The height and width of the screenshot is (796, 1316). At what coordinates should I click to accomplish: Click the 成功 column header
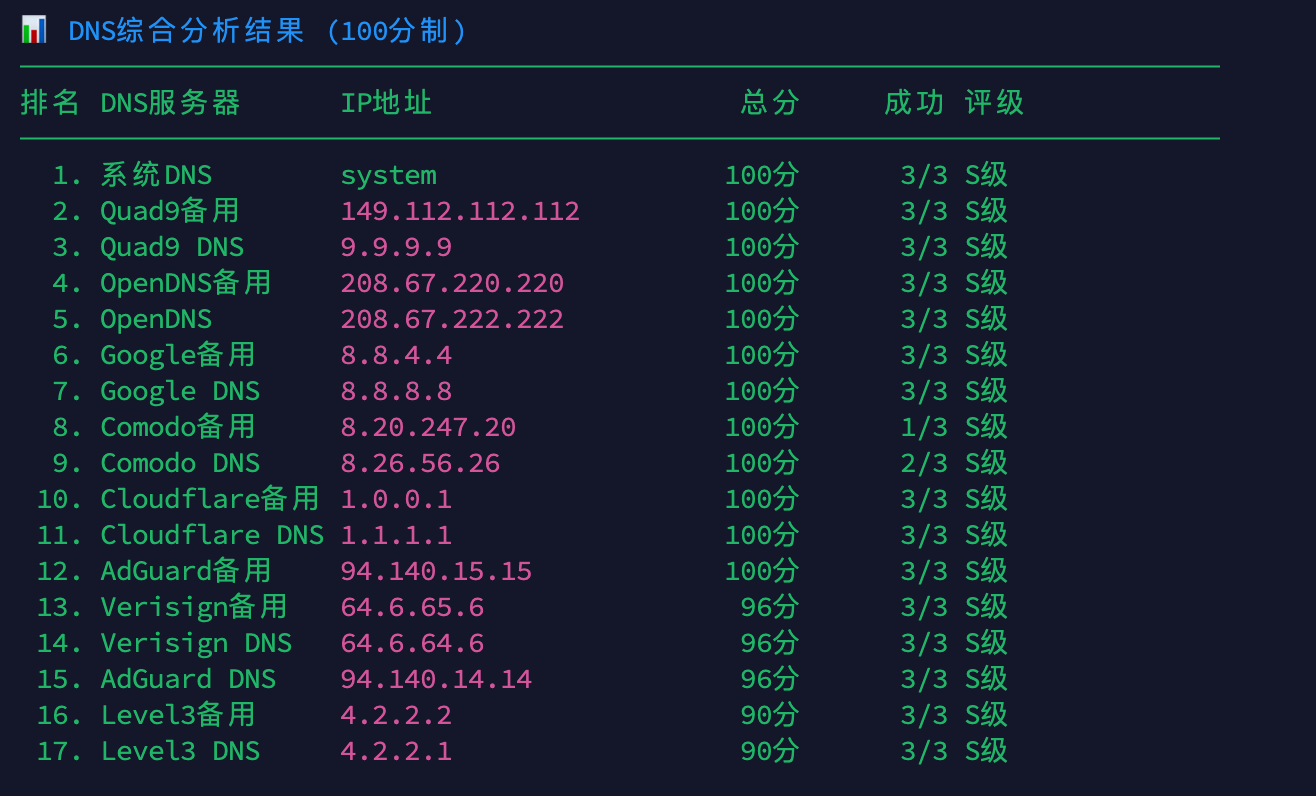click(914, 102)
